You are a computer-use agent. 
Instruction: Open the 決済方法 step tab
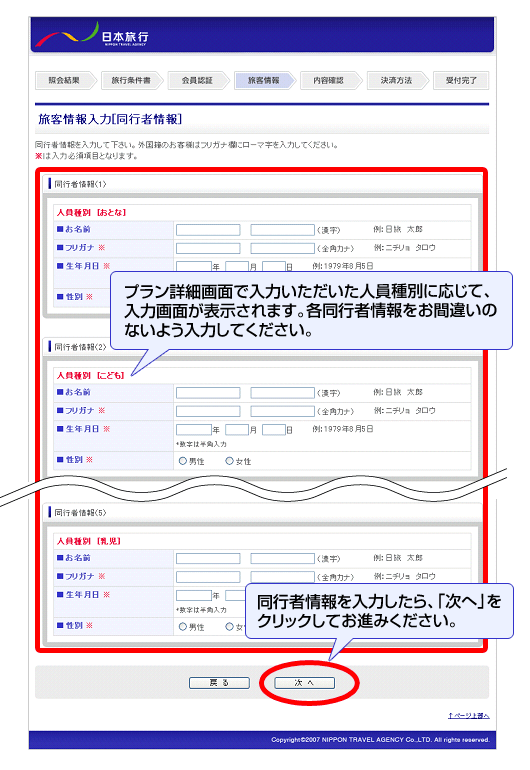(396, 81)
